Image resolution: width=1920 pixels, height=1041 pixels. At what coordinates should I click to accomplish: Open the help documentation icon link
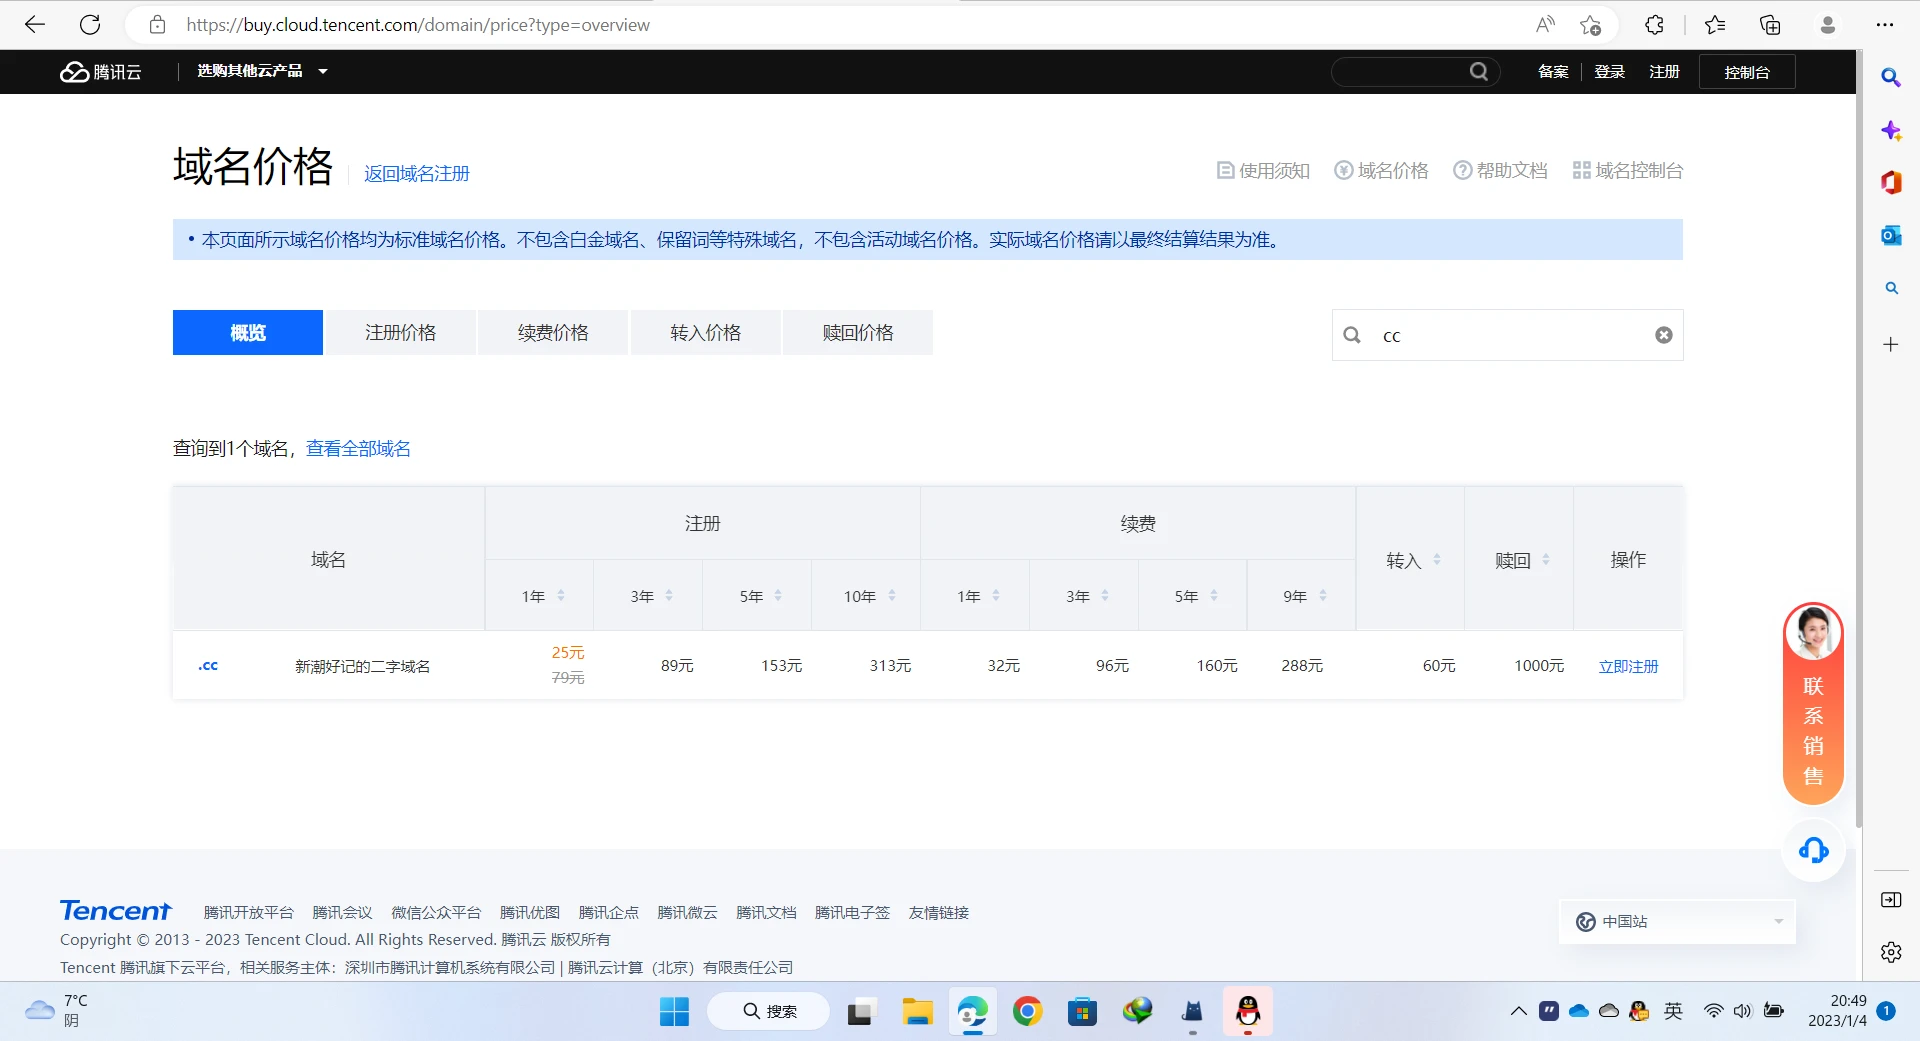coord(1500,171)
